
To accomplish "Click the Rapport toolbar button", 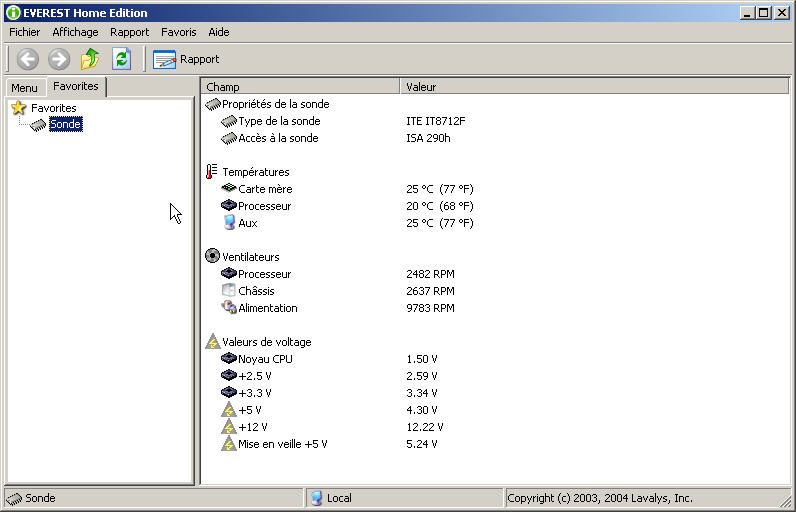I will [186, 59].
